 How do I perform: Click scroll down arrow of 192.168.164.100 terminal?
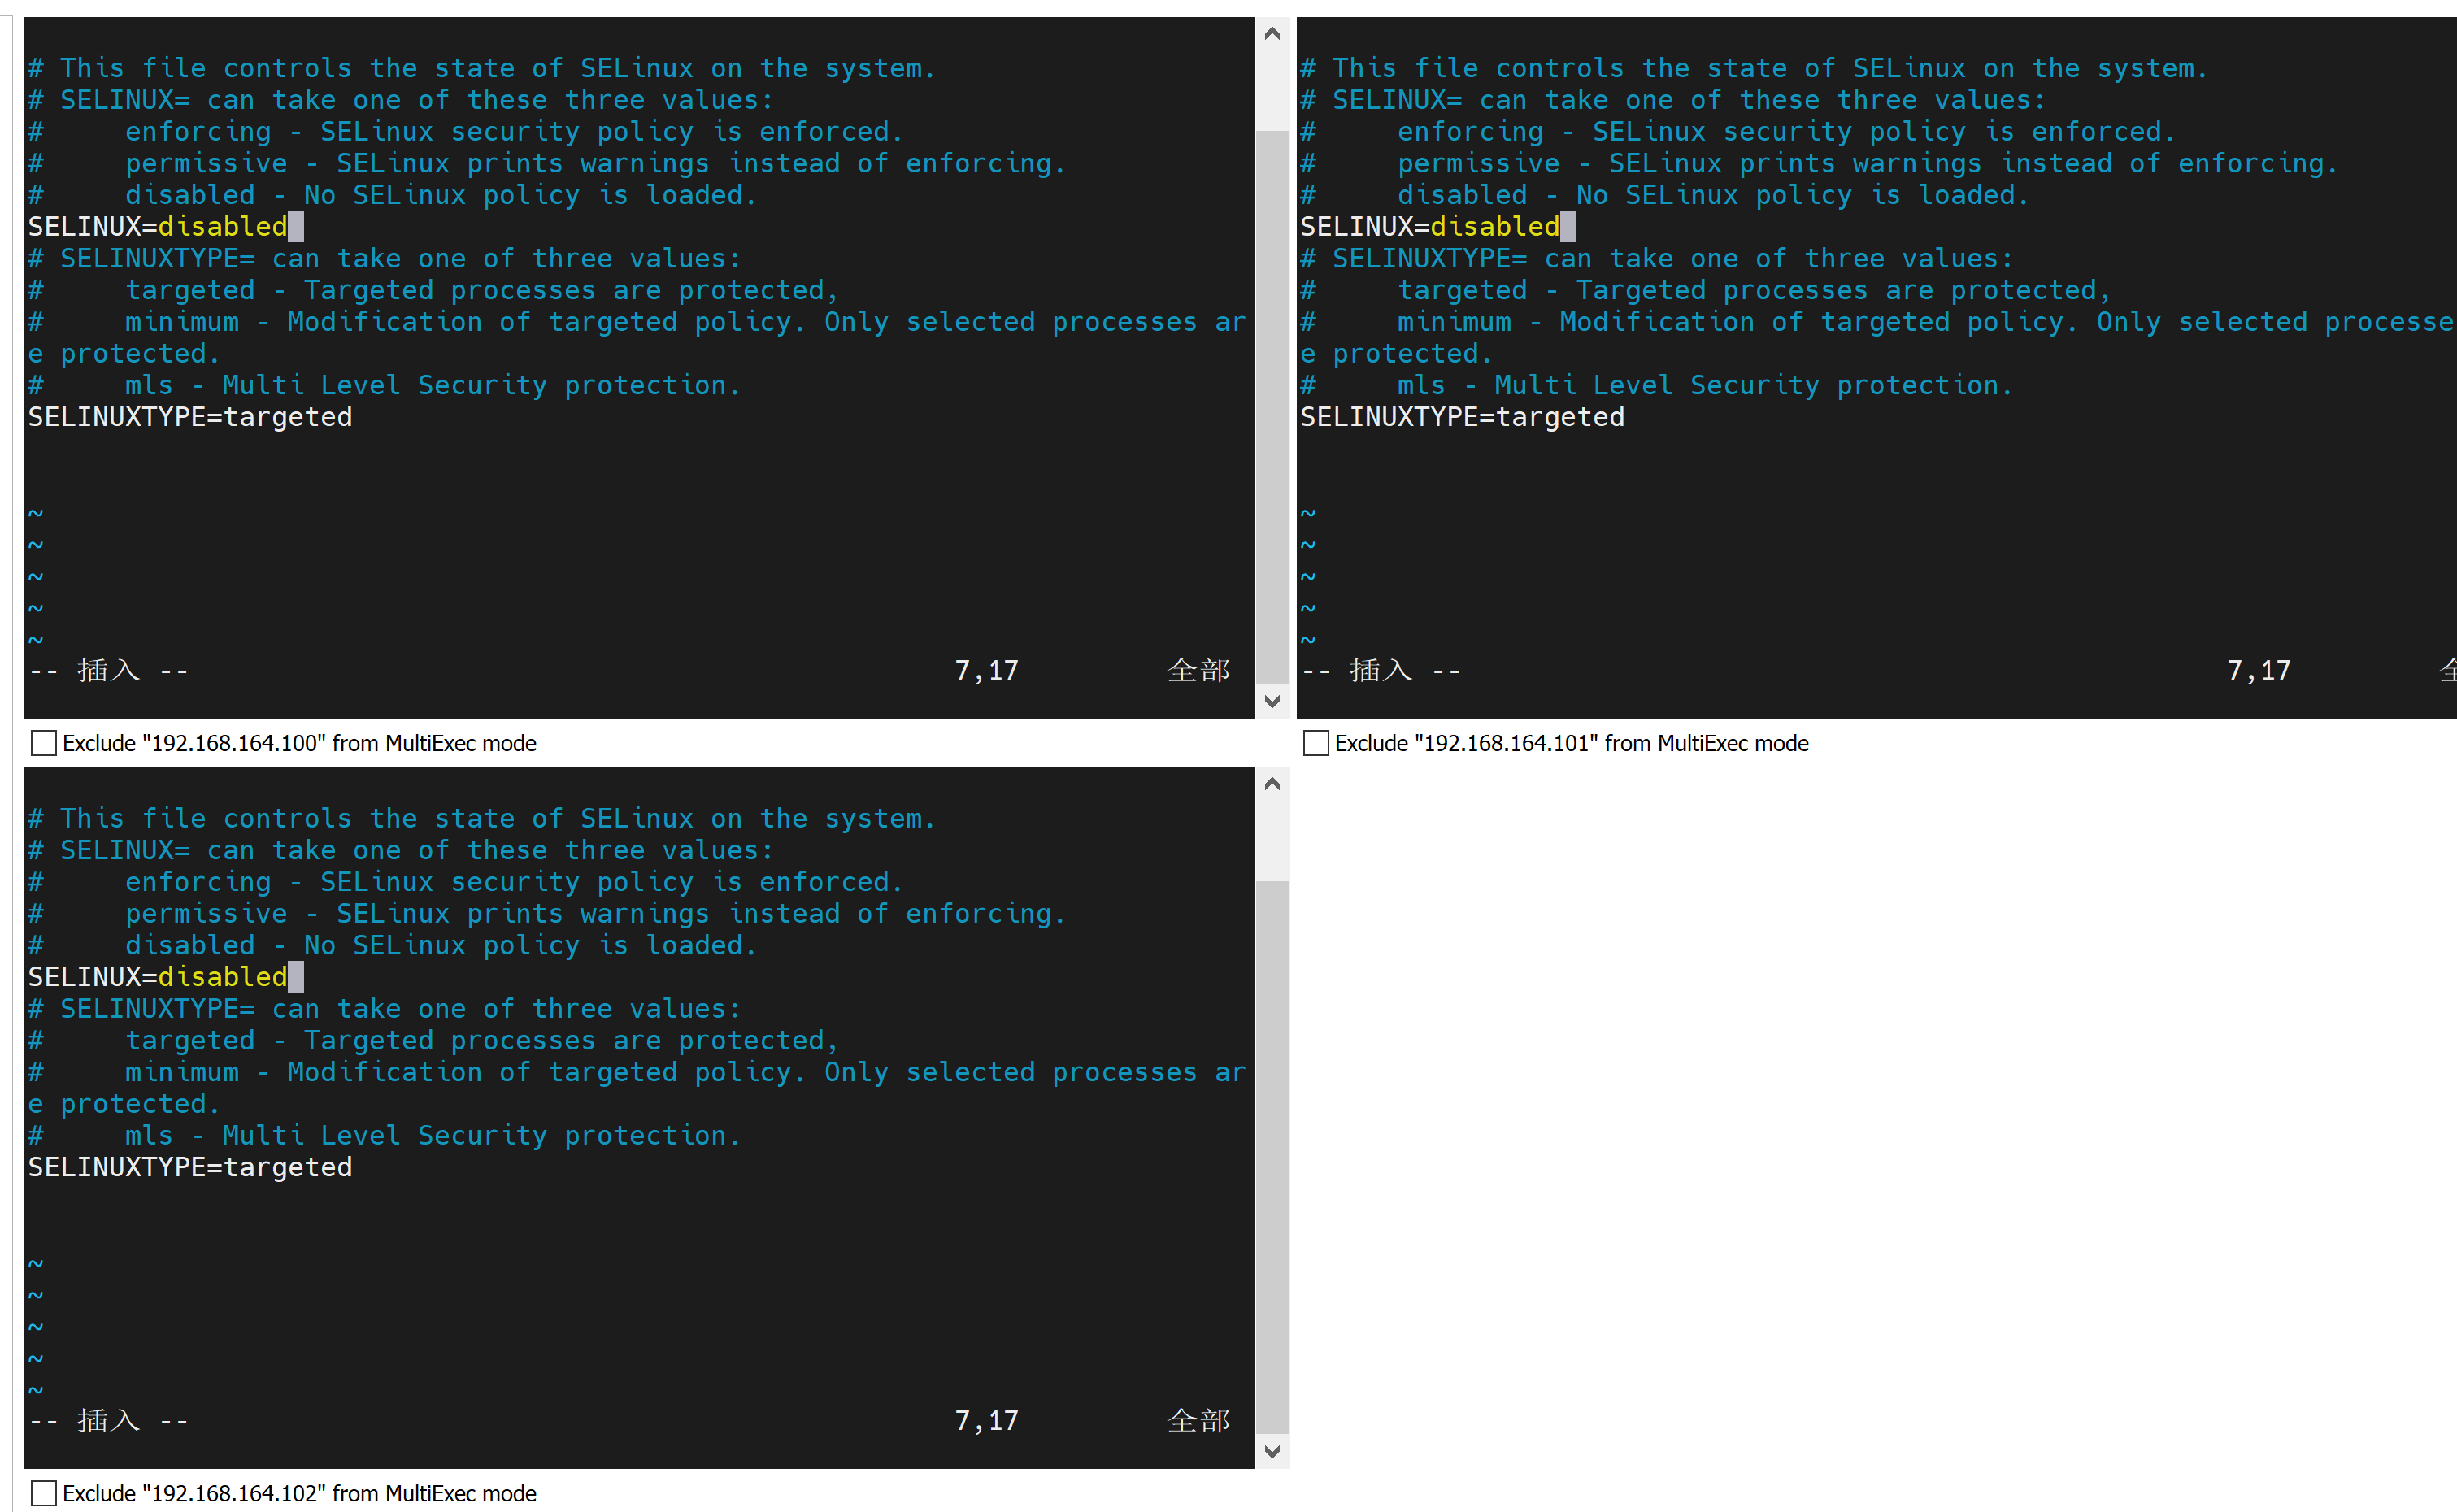coord(1271,701)
